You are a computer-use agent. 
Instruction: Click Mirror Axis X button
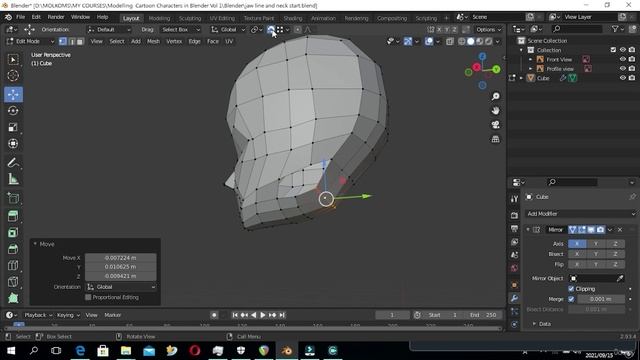(x=577, y=244)
